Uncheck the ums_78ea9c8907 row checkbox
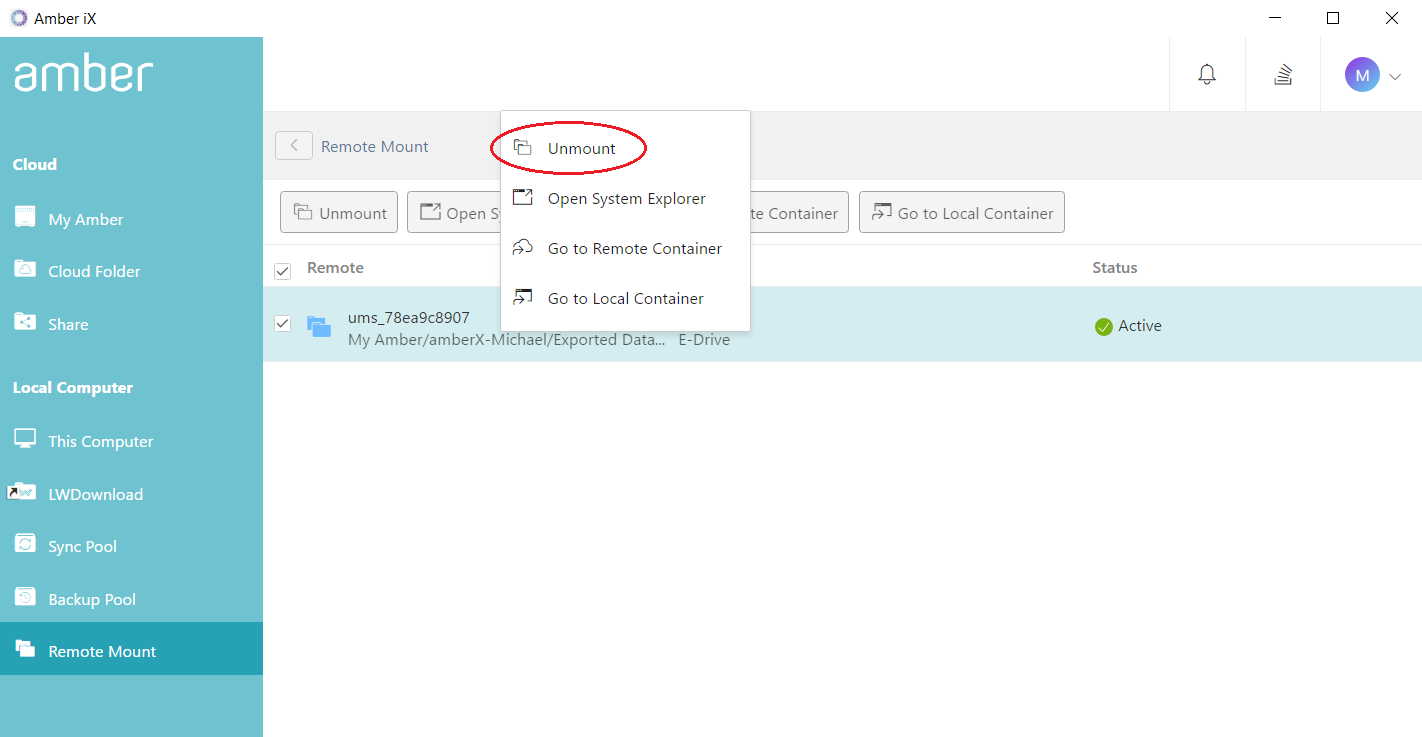Screen dimensions: 1422x737 283,323
